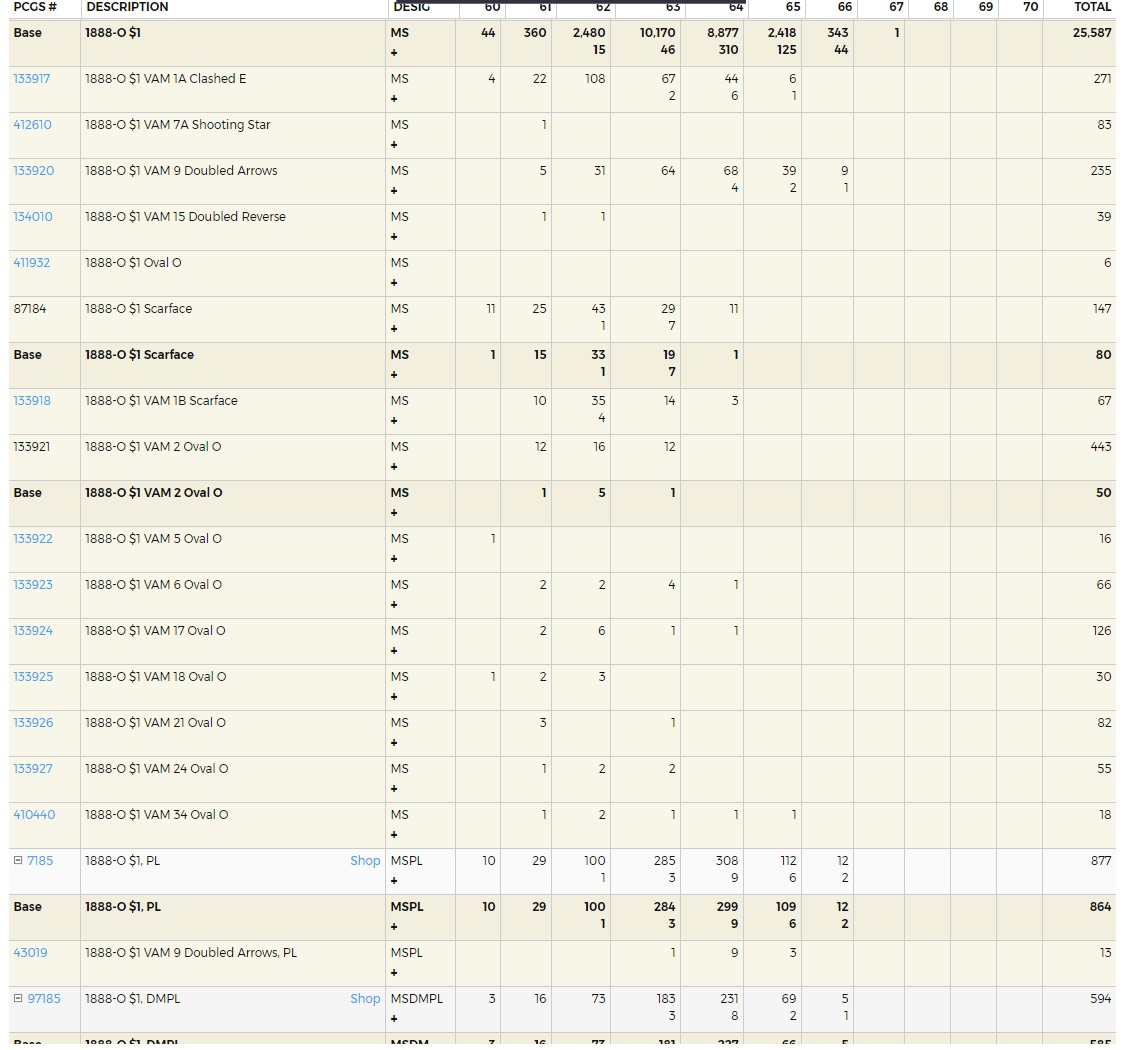The image size is (1124, 1050).
Task: Select PCGS number 87184 Scarface row
Action: tap(30, 309)
